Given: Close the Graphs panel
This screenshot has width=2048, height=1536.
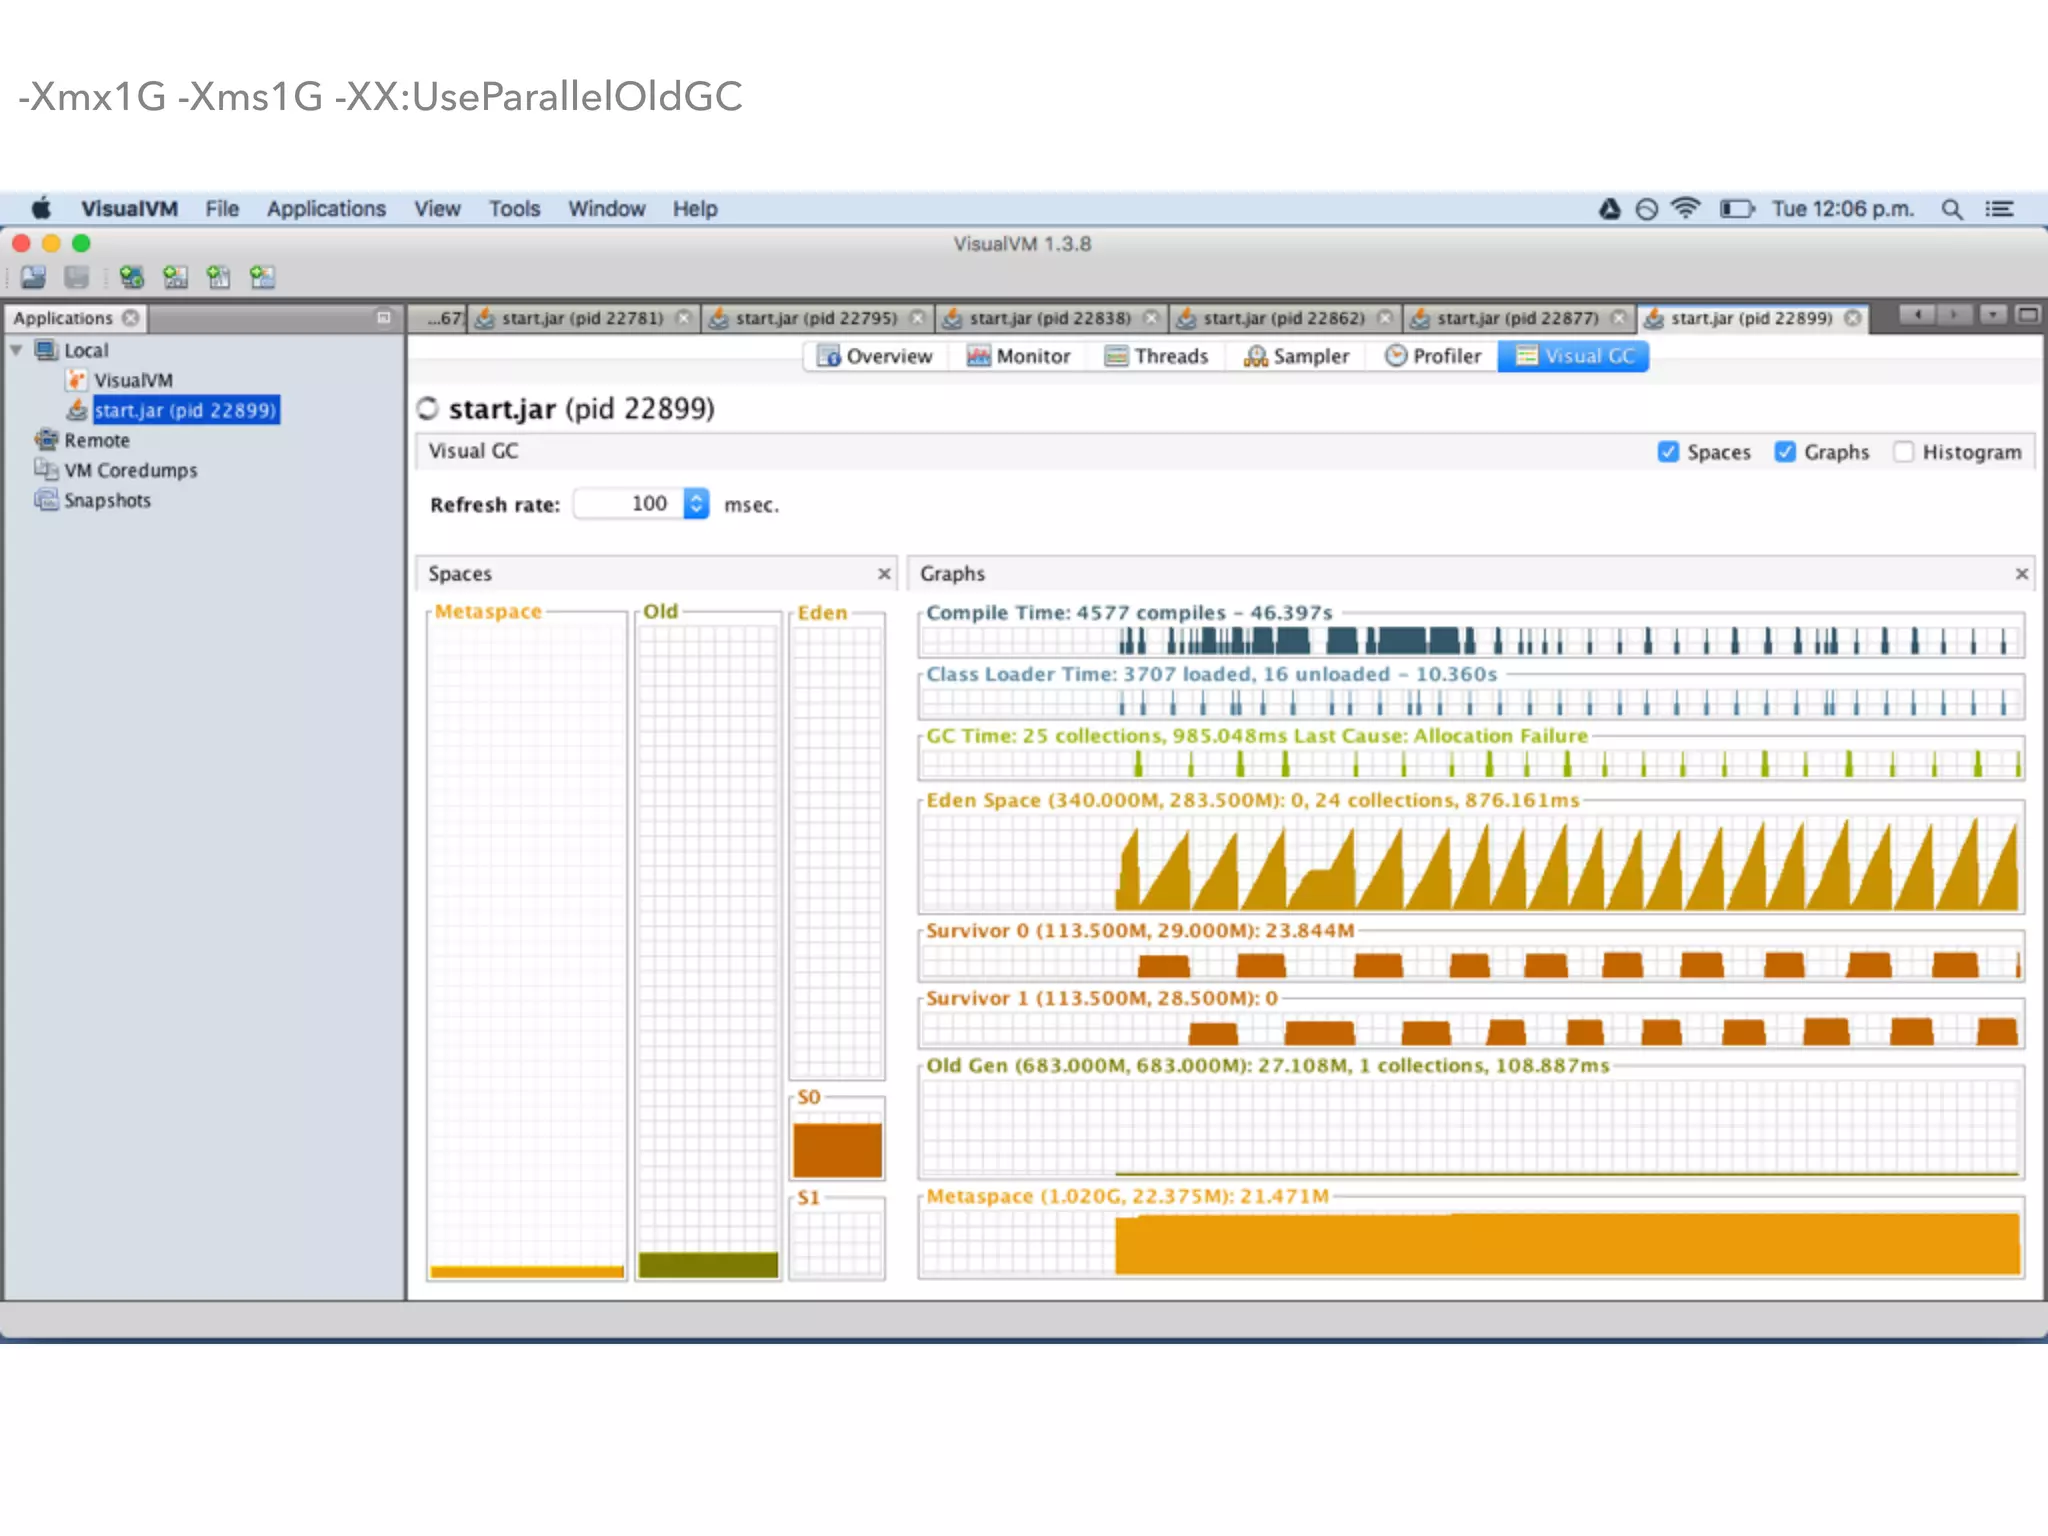Looking at the screenshot, I should pyautogui.click(x=2022, y=574).
